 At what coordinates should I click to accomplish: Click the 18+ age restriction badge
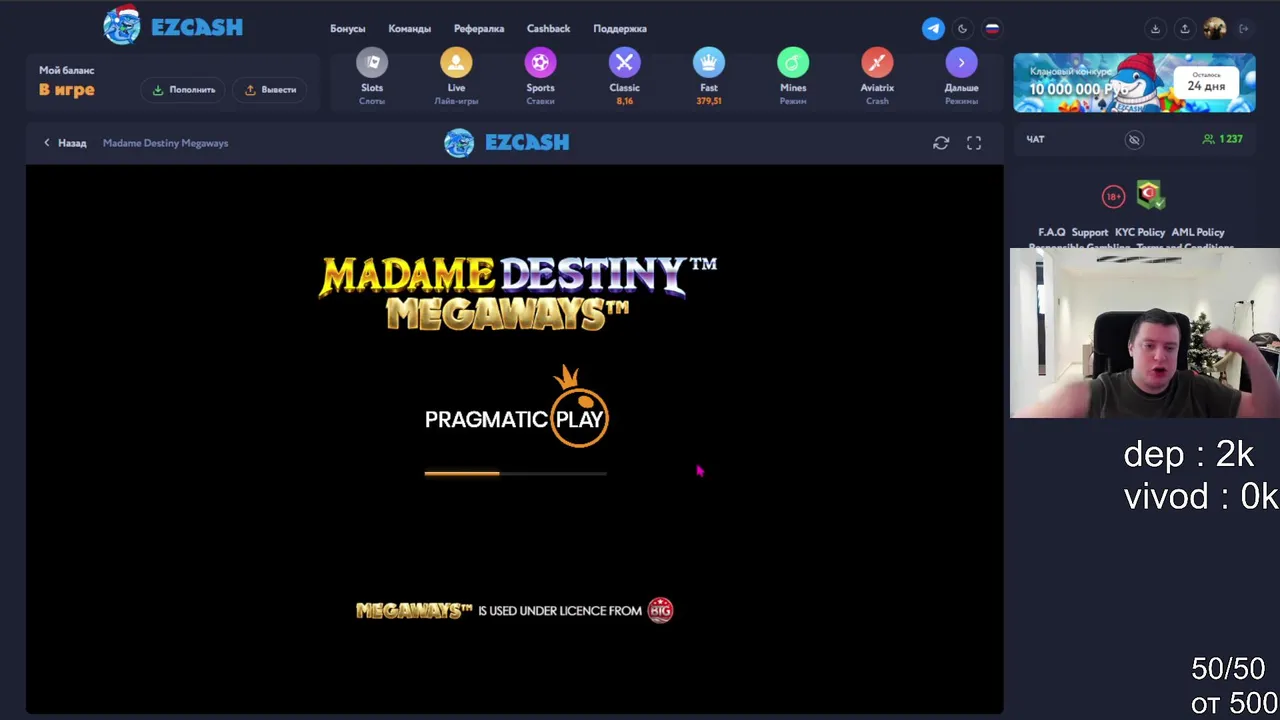[x=1113, y=197]
